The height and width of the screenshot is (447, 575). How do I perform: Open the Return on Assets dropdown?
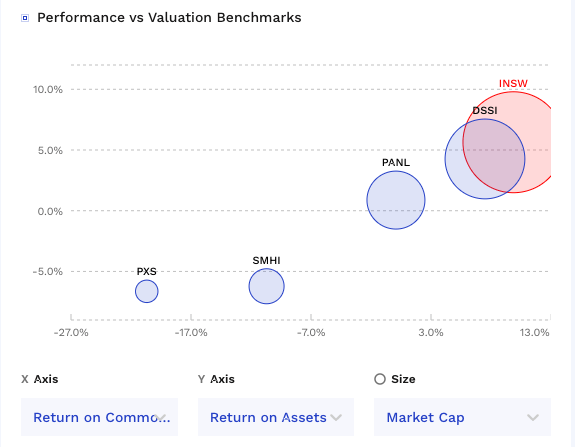coord(276,417)
